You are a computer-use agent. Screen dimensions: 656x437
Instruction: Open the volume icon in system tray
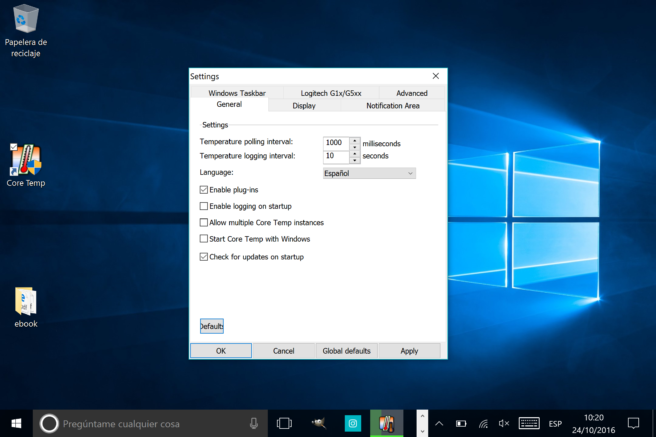(x=504, y=423)
